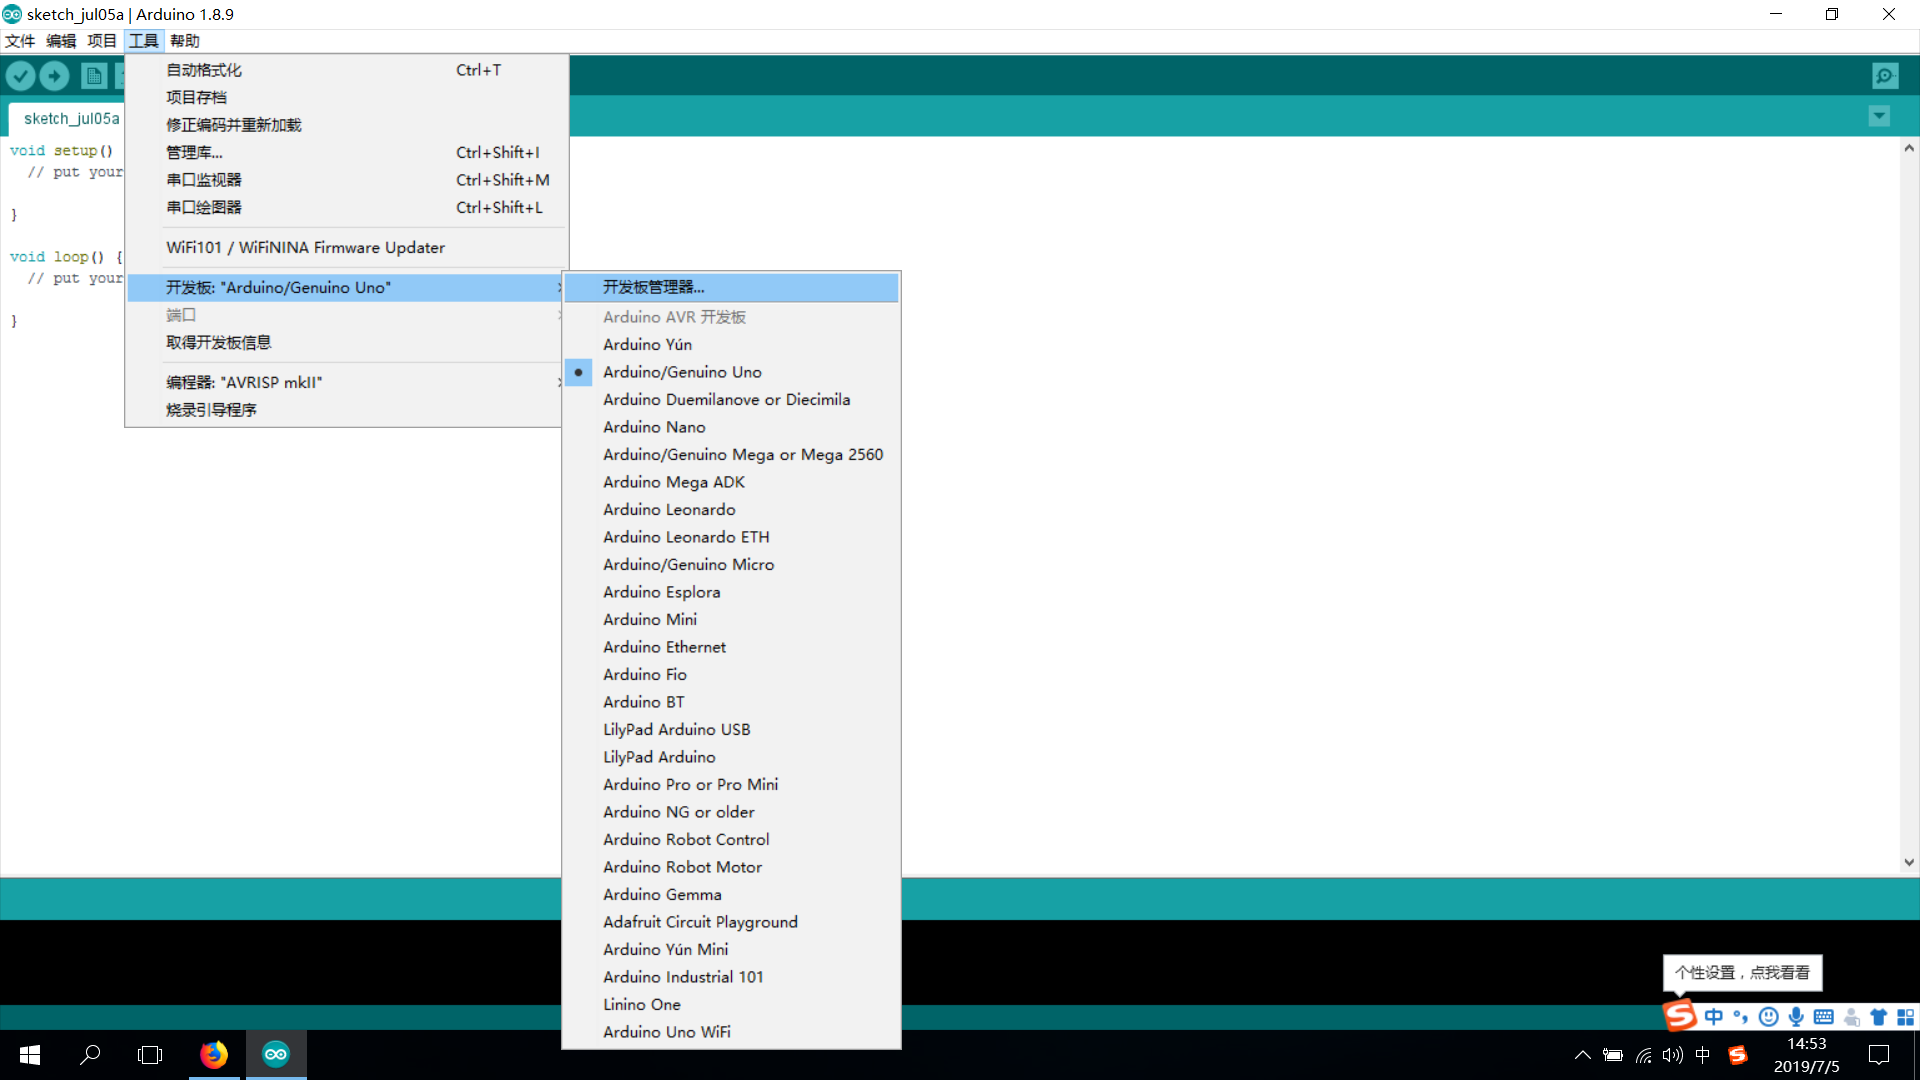Click the Upload arrow toolbar icon
The width and height of the screenshot is (1920, 1080).
(55, 76)
